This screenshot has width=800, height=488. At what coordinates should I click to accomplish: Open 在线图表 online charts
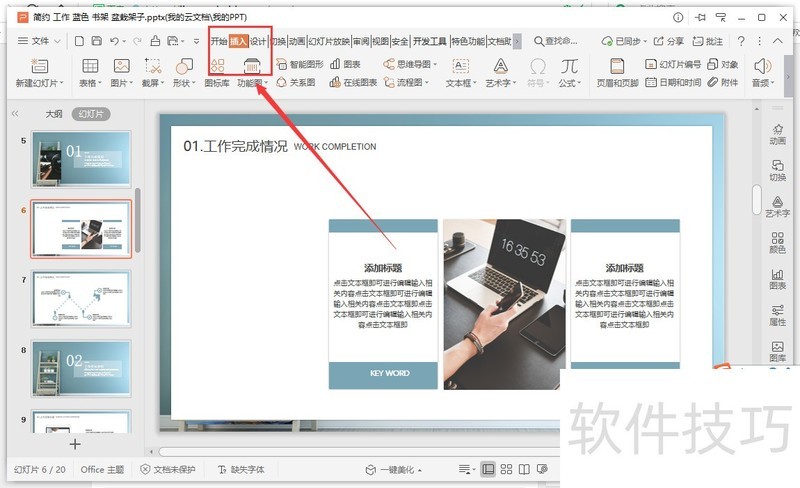[353, 82]
